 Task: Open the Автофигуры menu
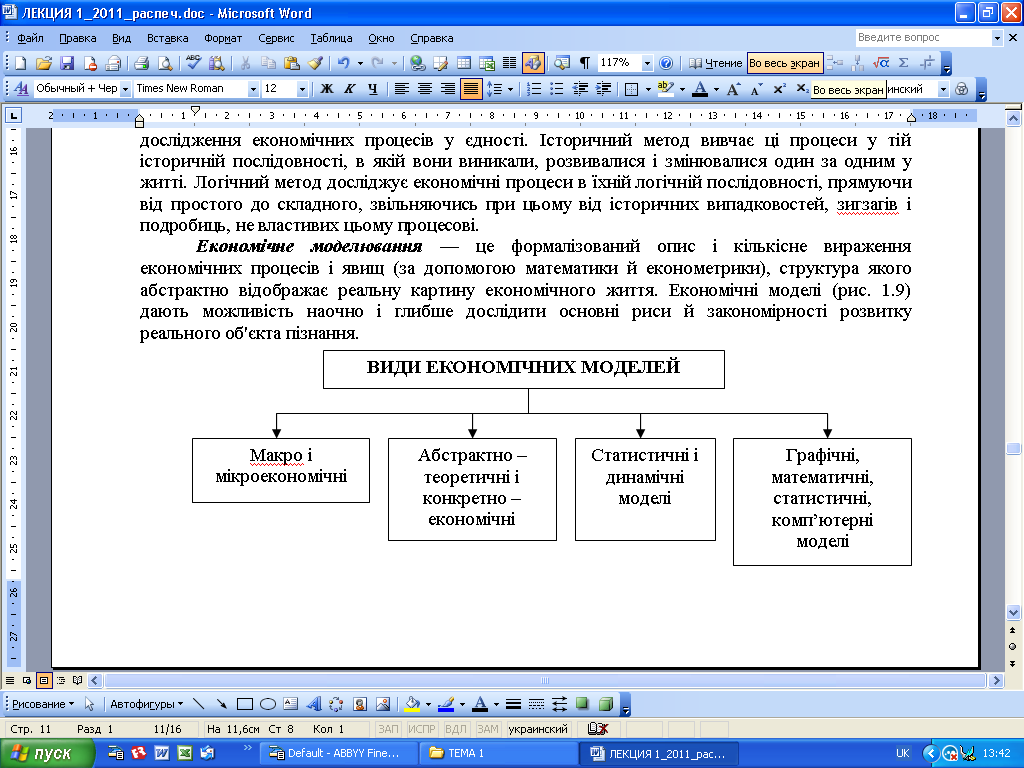tap(146, 704)
